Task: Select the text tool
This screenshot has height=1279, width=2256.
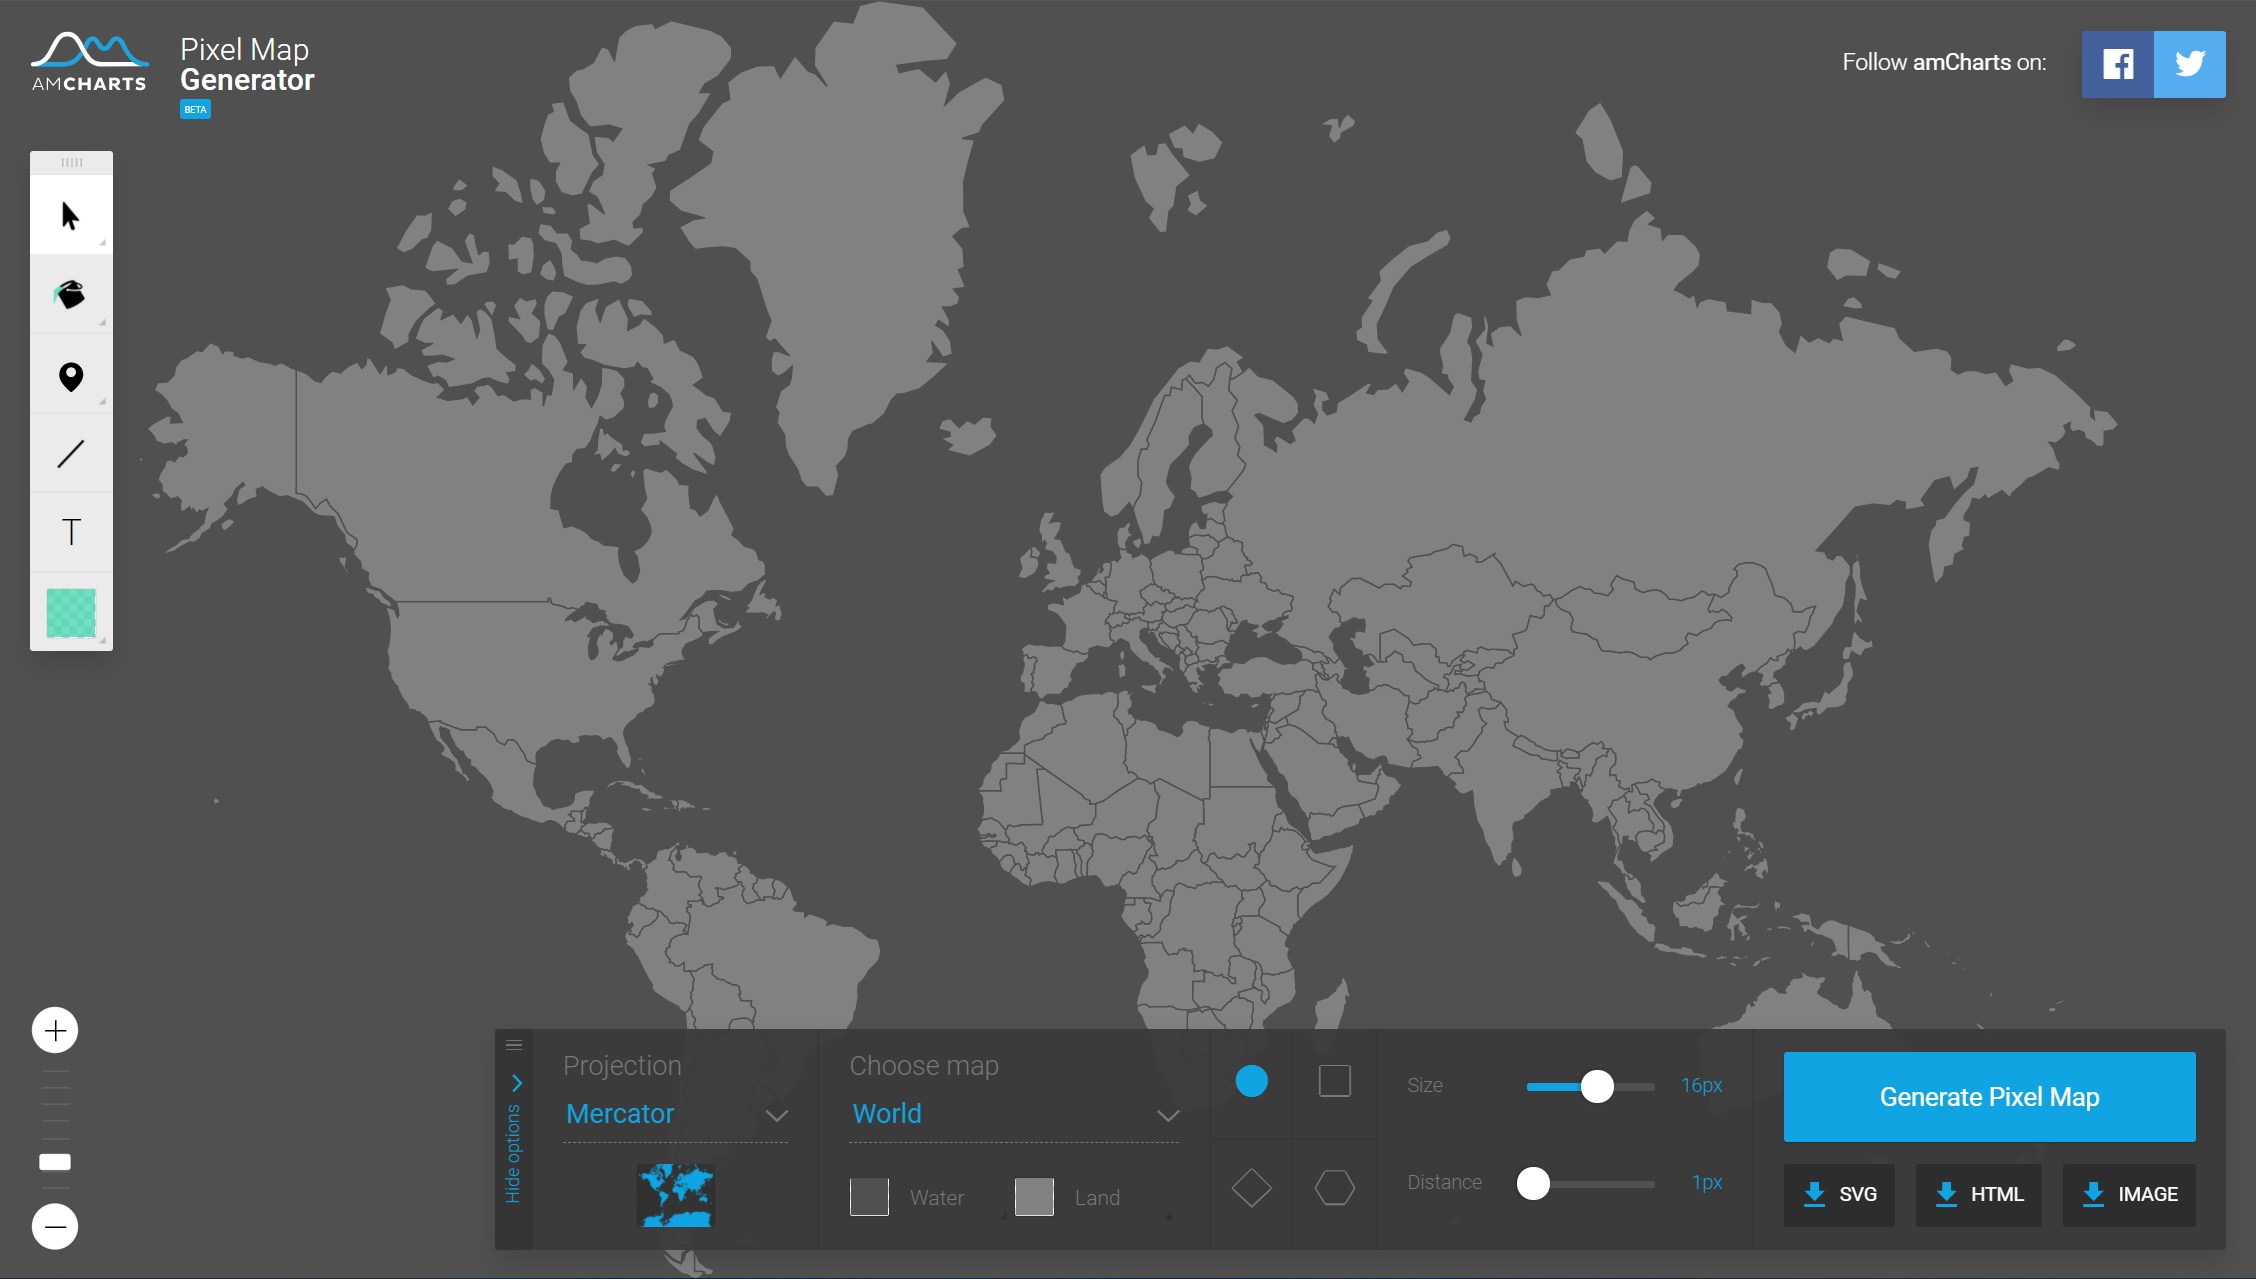Action: 70,532
